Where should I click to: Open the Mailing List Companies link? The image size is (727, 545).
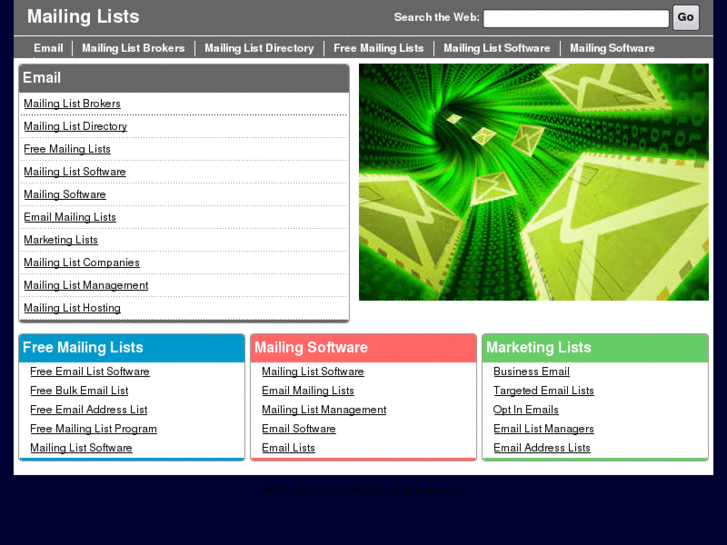(82, 263)
